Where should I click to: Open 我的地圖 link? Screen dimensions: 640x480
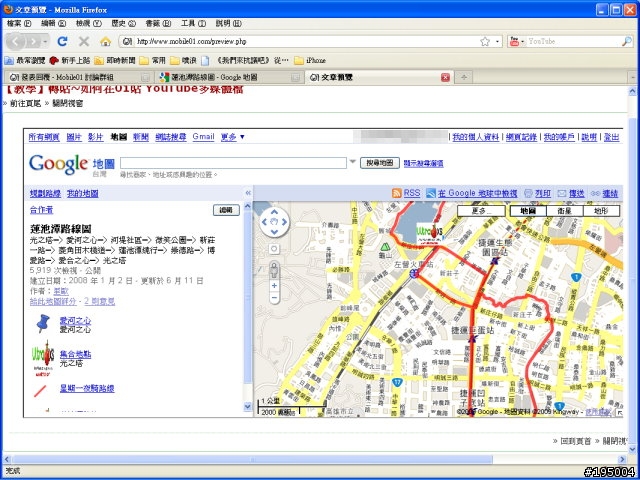coord(82,193)
